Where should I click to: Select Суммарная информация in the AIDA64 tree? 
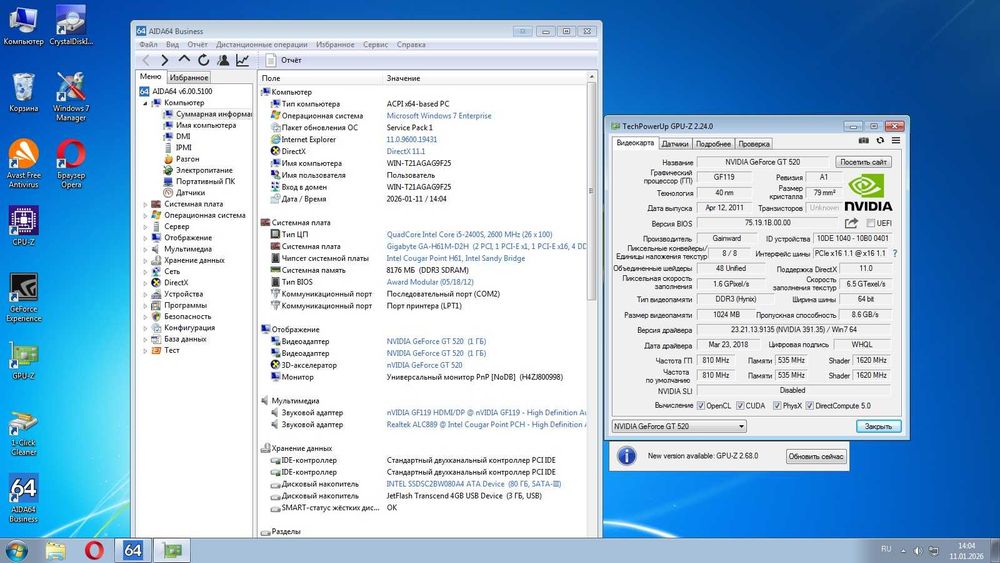tap(213, 114)
